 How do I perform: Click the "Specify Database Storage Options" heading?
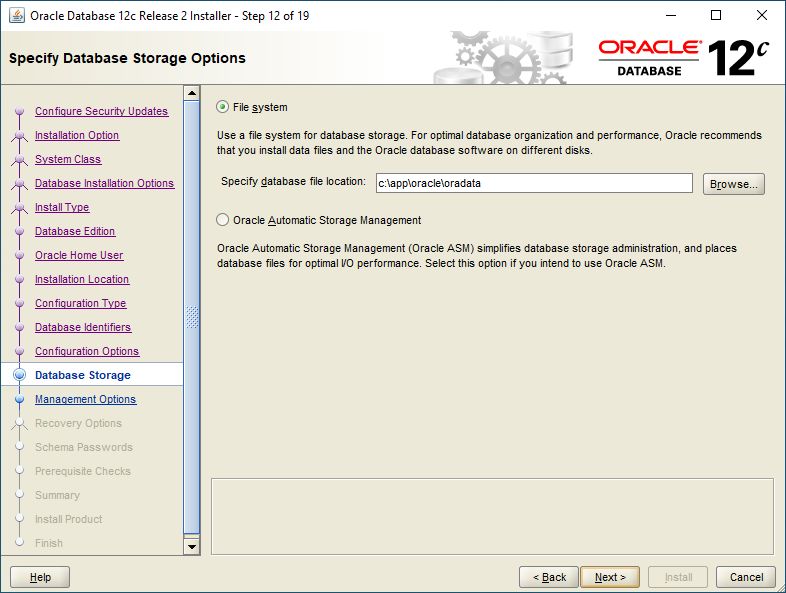pos(127,58)
